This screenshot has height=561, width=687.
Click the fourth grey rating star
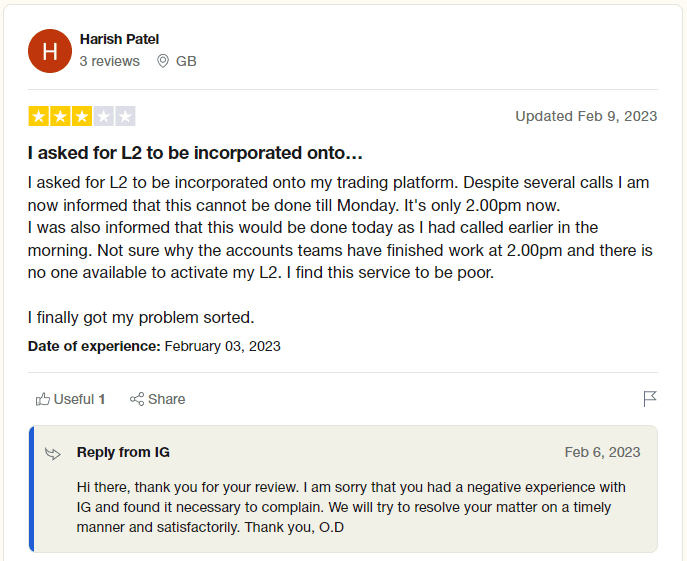(x=103, y=117)
